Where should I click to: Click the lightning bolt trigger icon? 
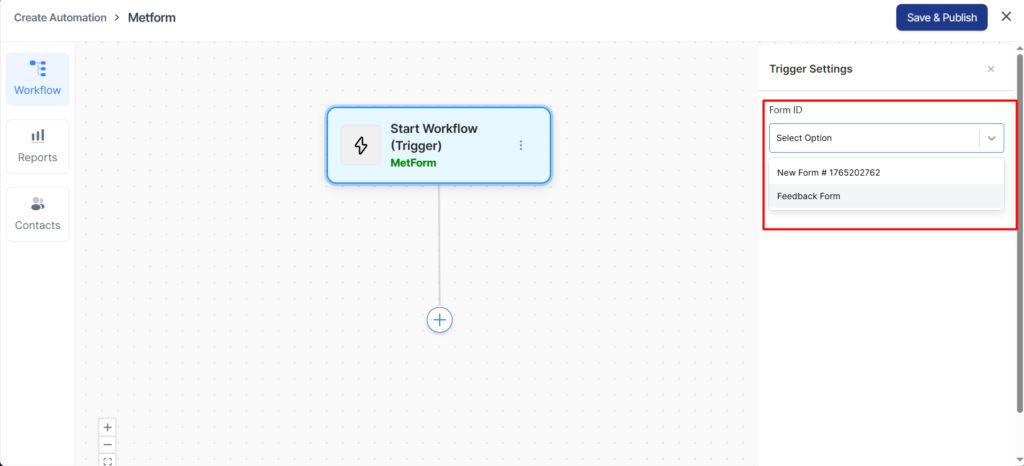(x=361, y=145)
